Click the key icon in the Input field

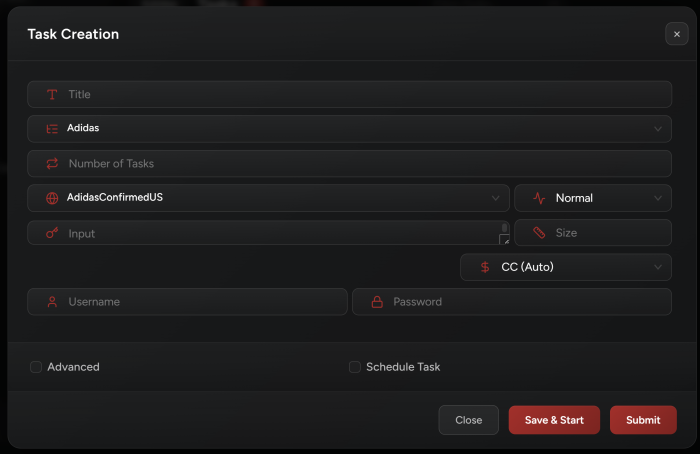tap(52, 233)
